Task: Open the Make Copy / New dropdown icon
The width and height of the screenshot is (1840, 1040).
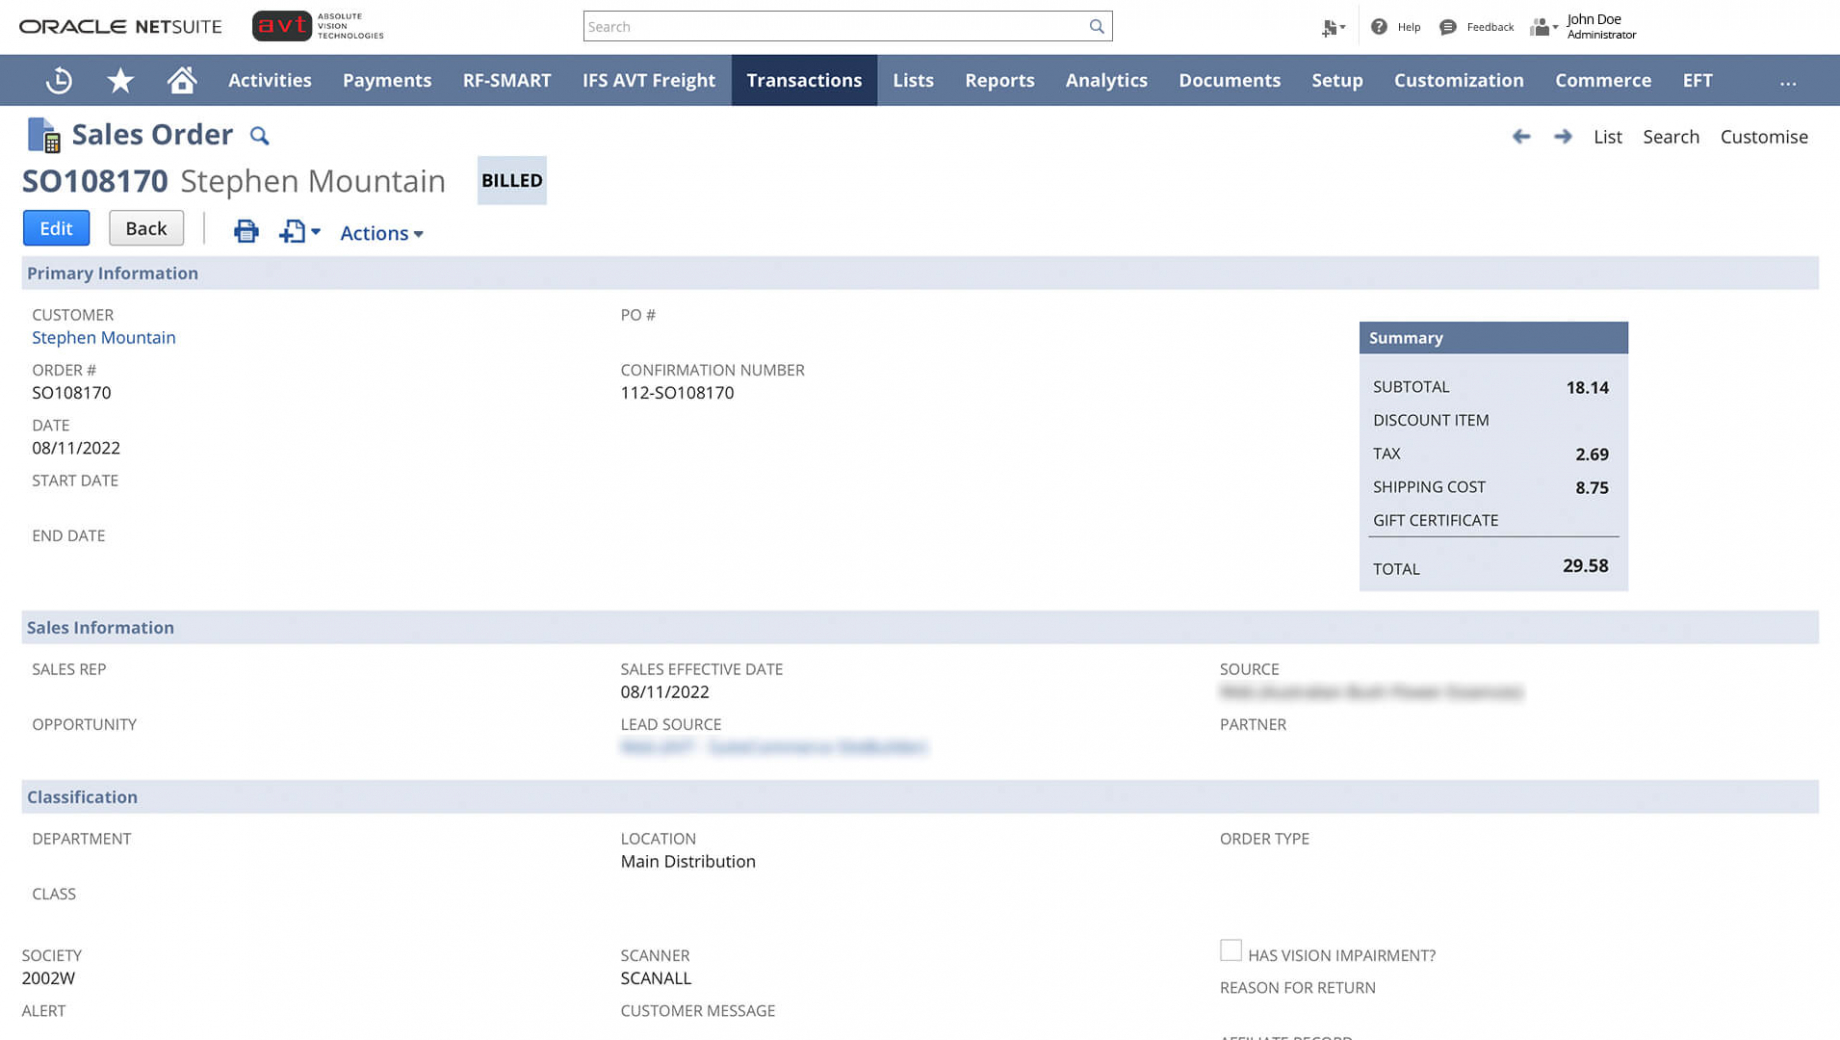Action: coord(299,232)
